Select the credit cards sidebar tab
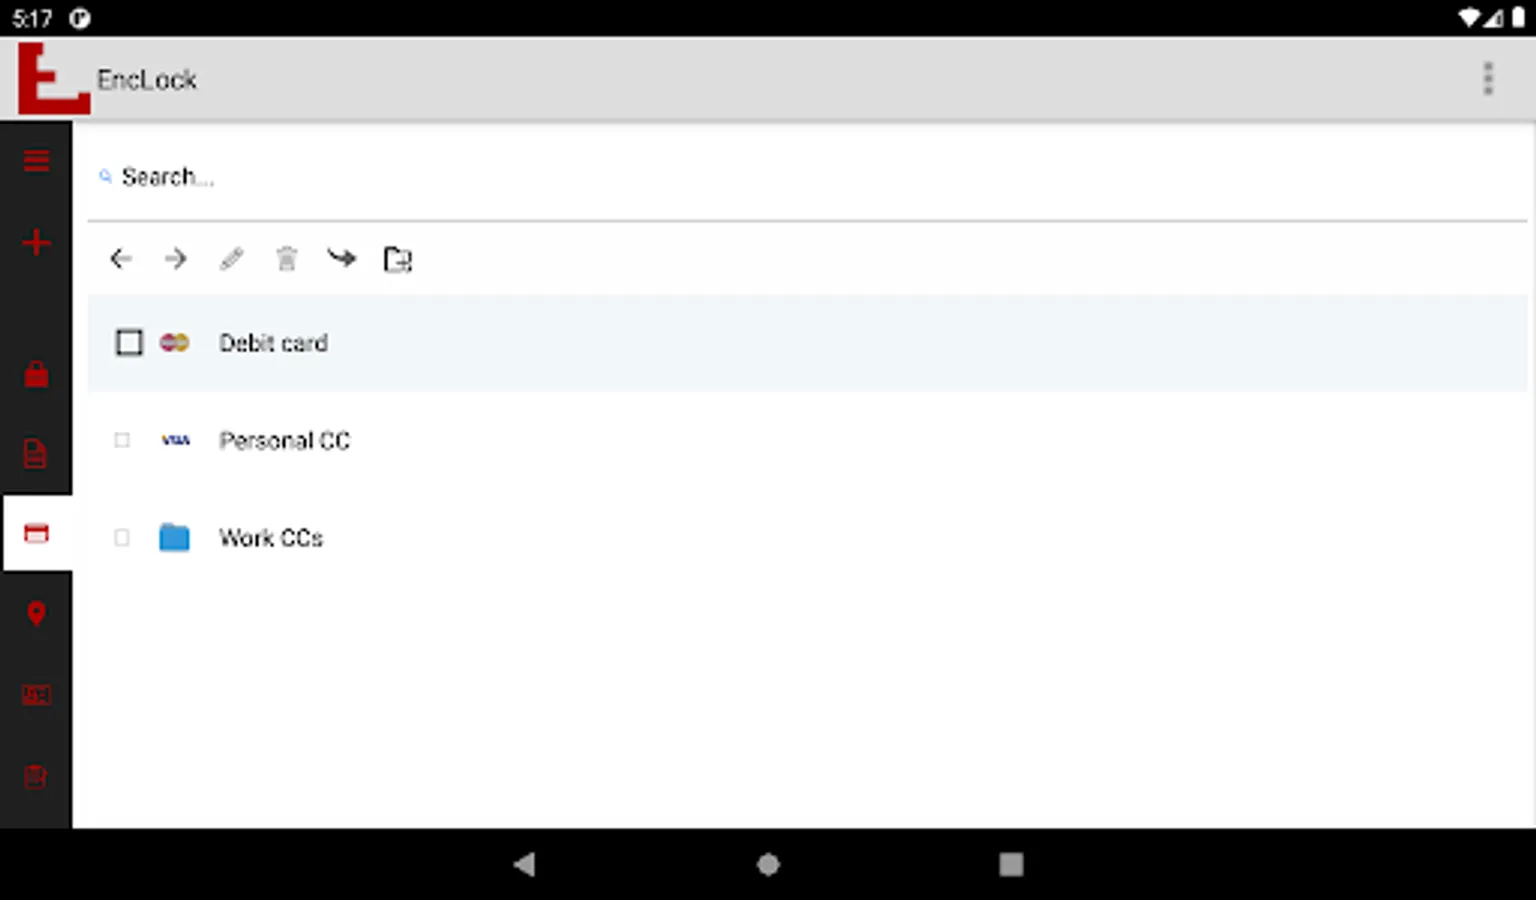The height and width of the screenshot is (900, 1536). point(37,533)
